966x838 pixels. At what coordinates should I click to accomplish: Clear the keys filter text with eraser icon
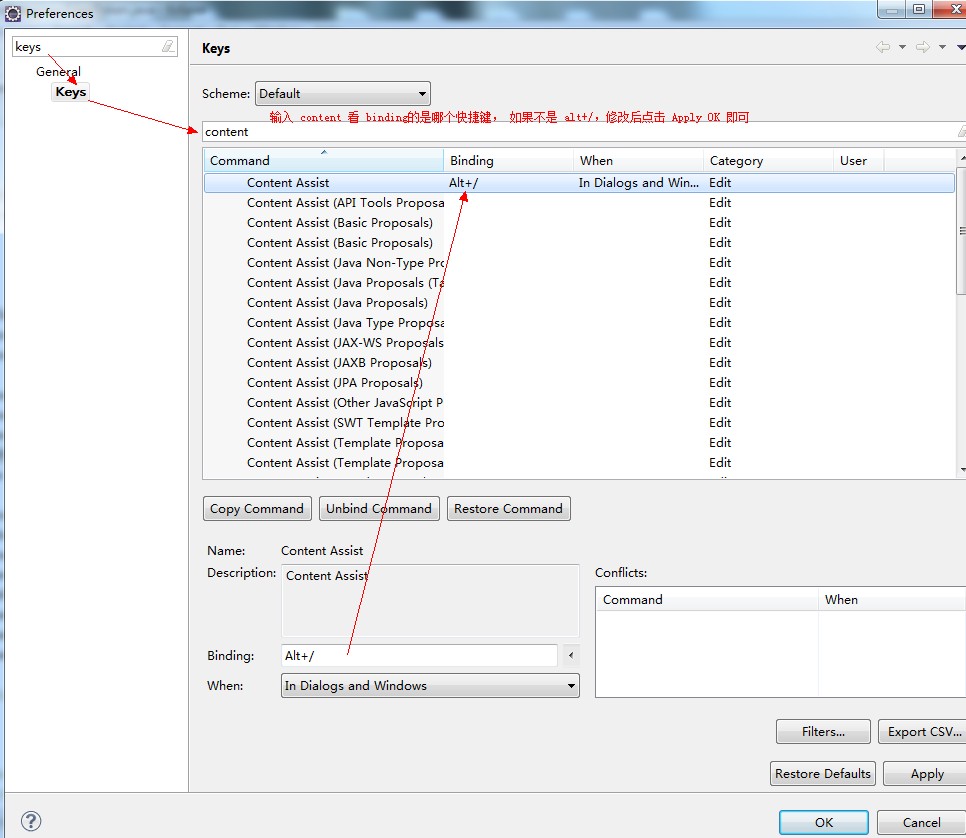point(167,47)
